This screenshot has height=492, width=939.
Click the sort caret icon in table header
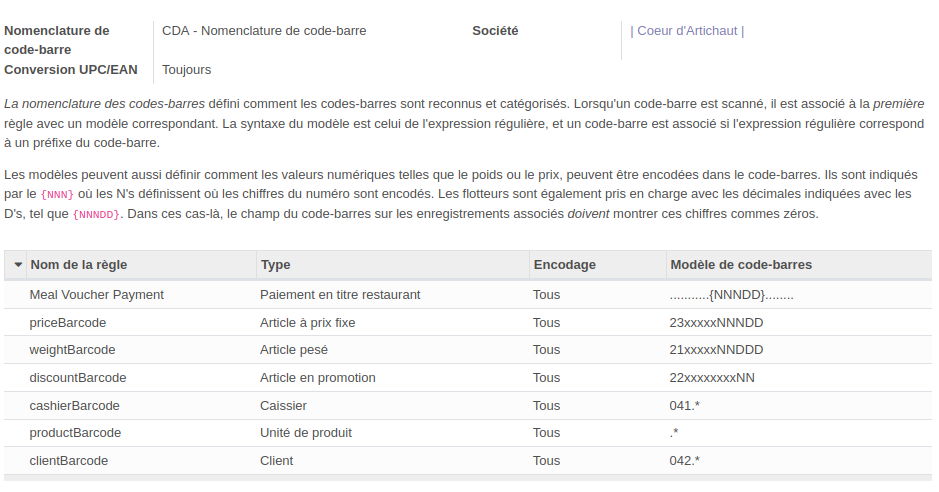pos(18,265)
